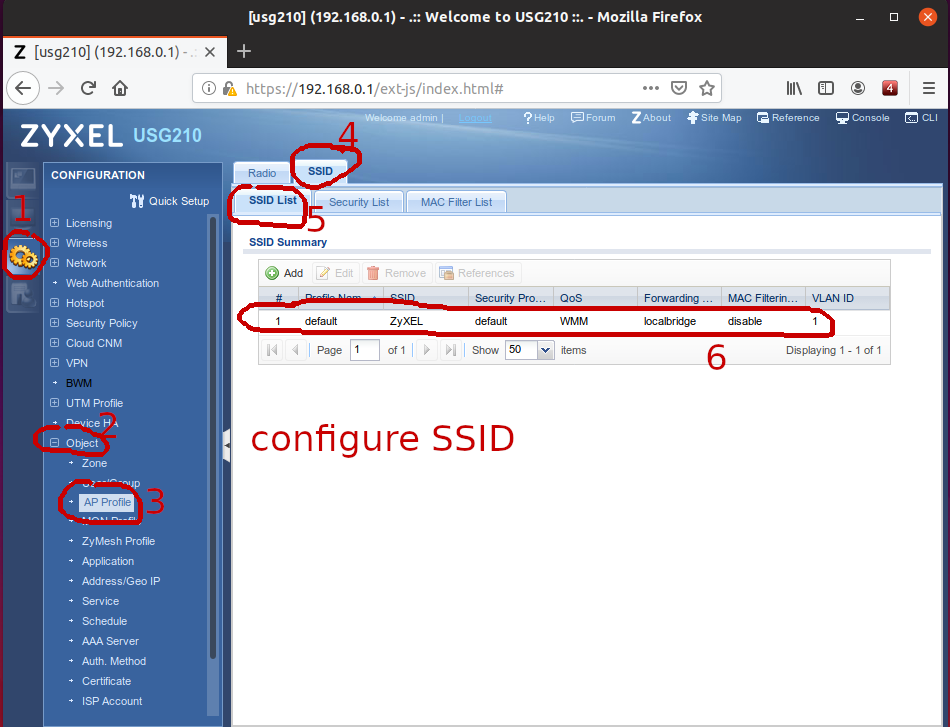Click the page number input field
Image resolution: width=950 pixels, height=727 pixels.
point(365,350)
